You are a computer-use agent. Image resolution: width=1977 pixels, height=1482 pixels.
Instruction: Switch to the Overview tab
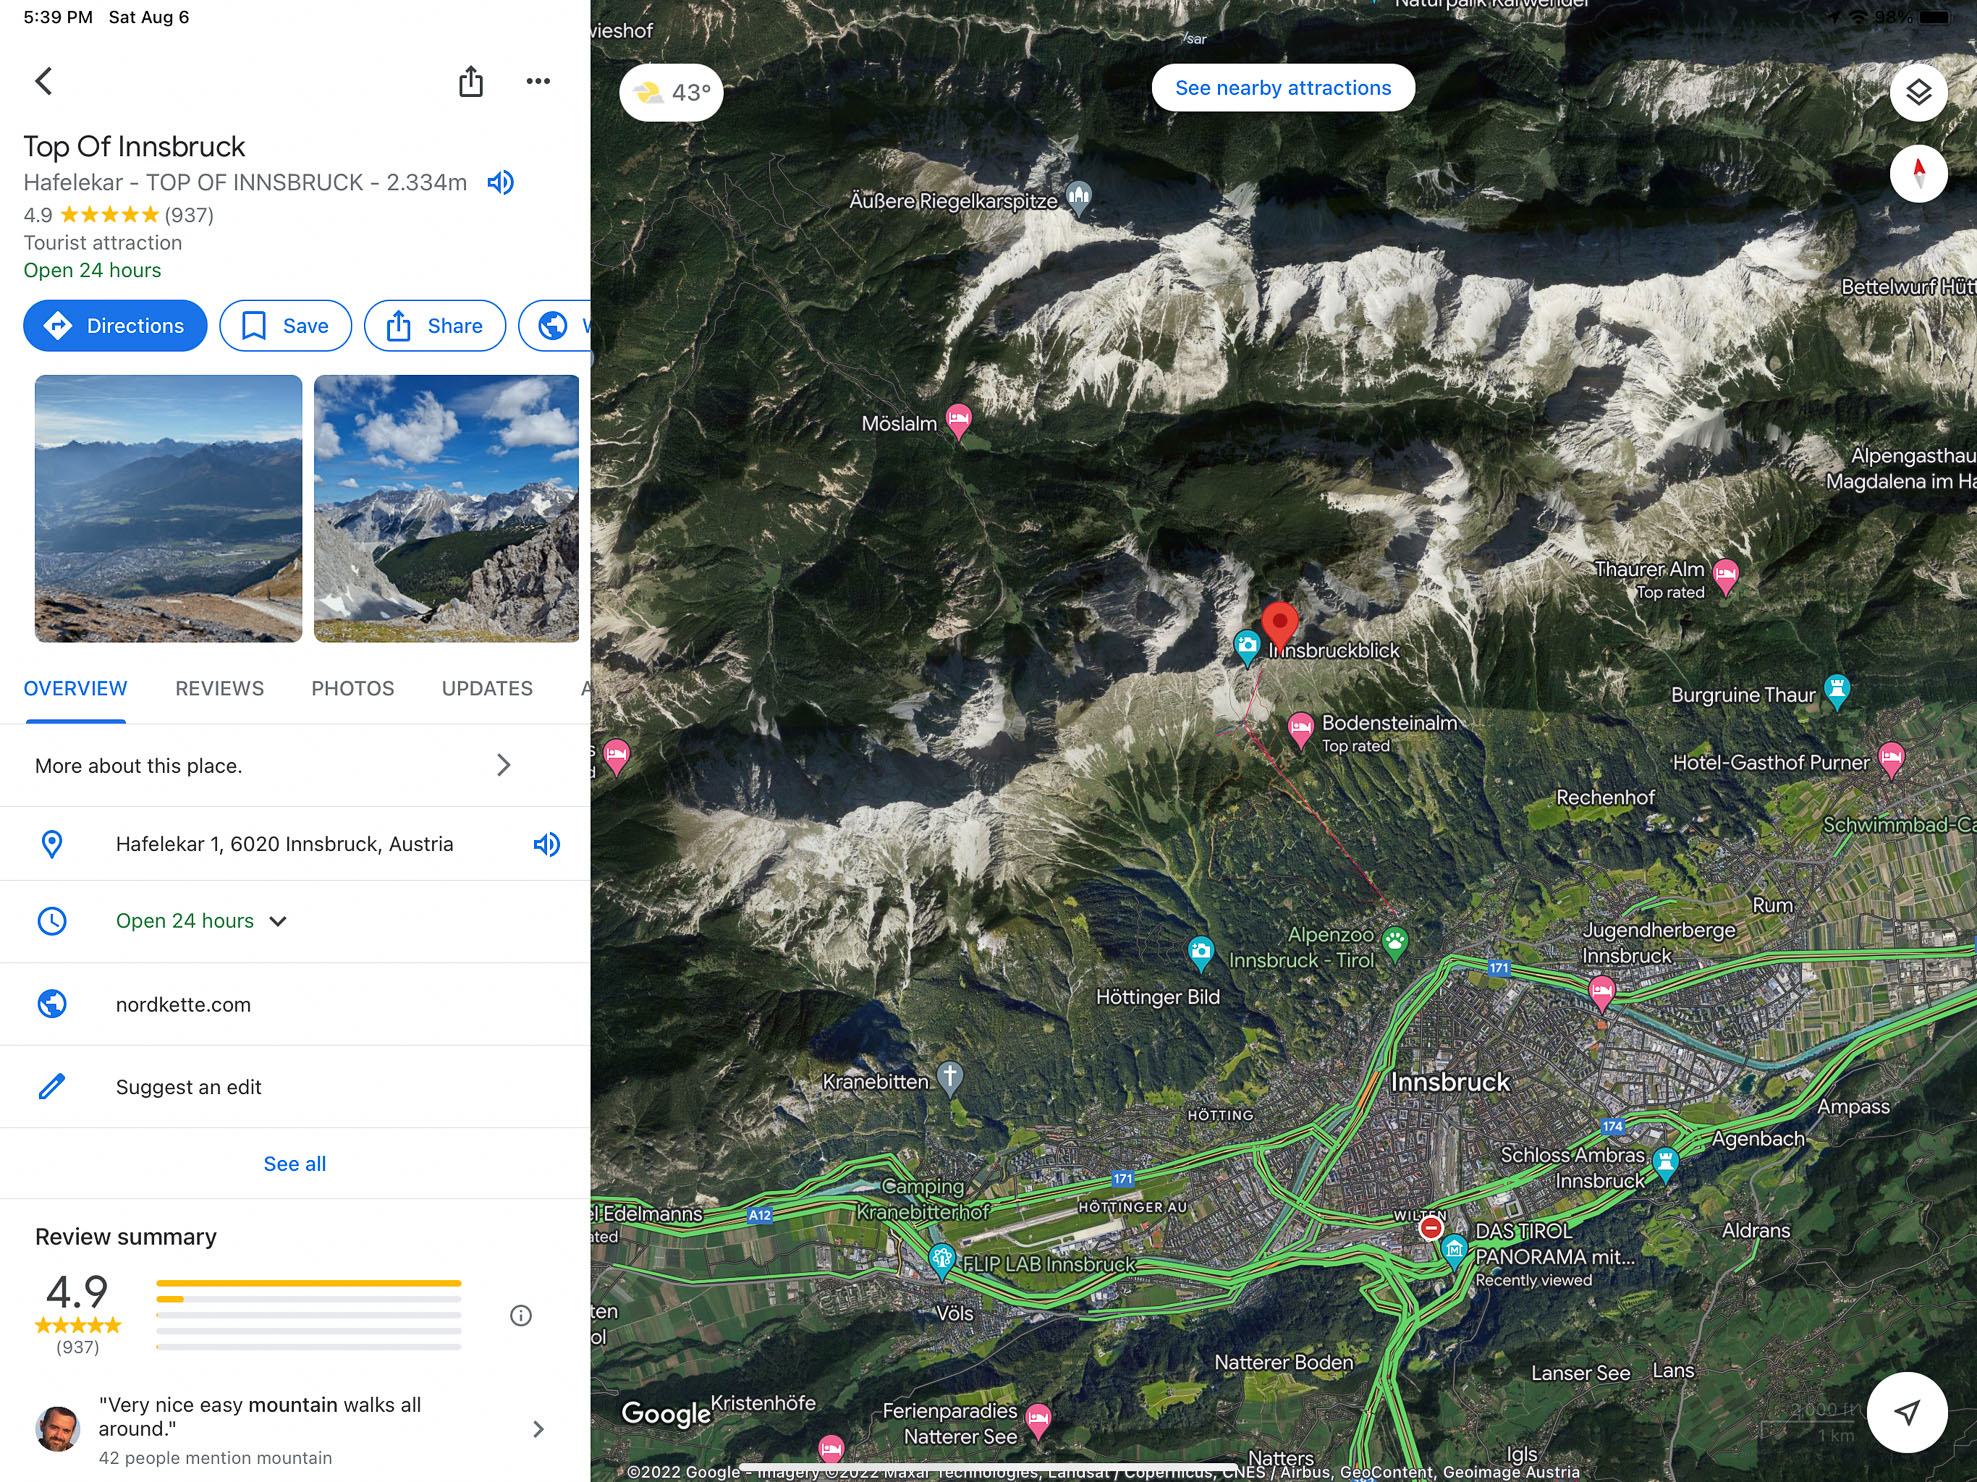(75, 689)
